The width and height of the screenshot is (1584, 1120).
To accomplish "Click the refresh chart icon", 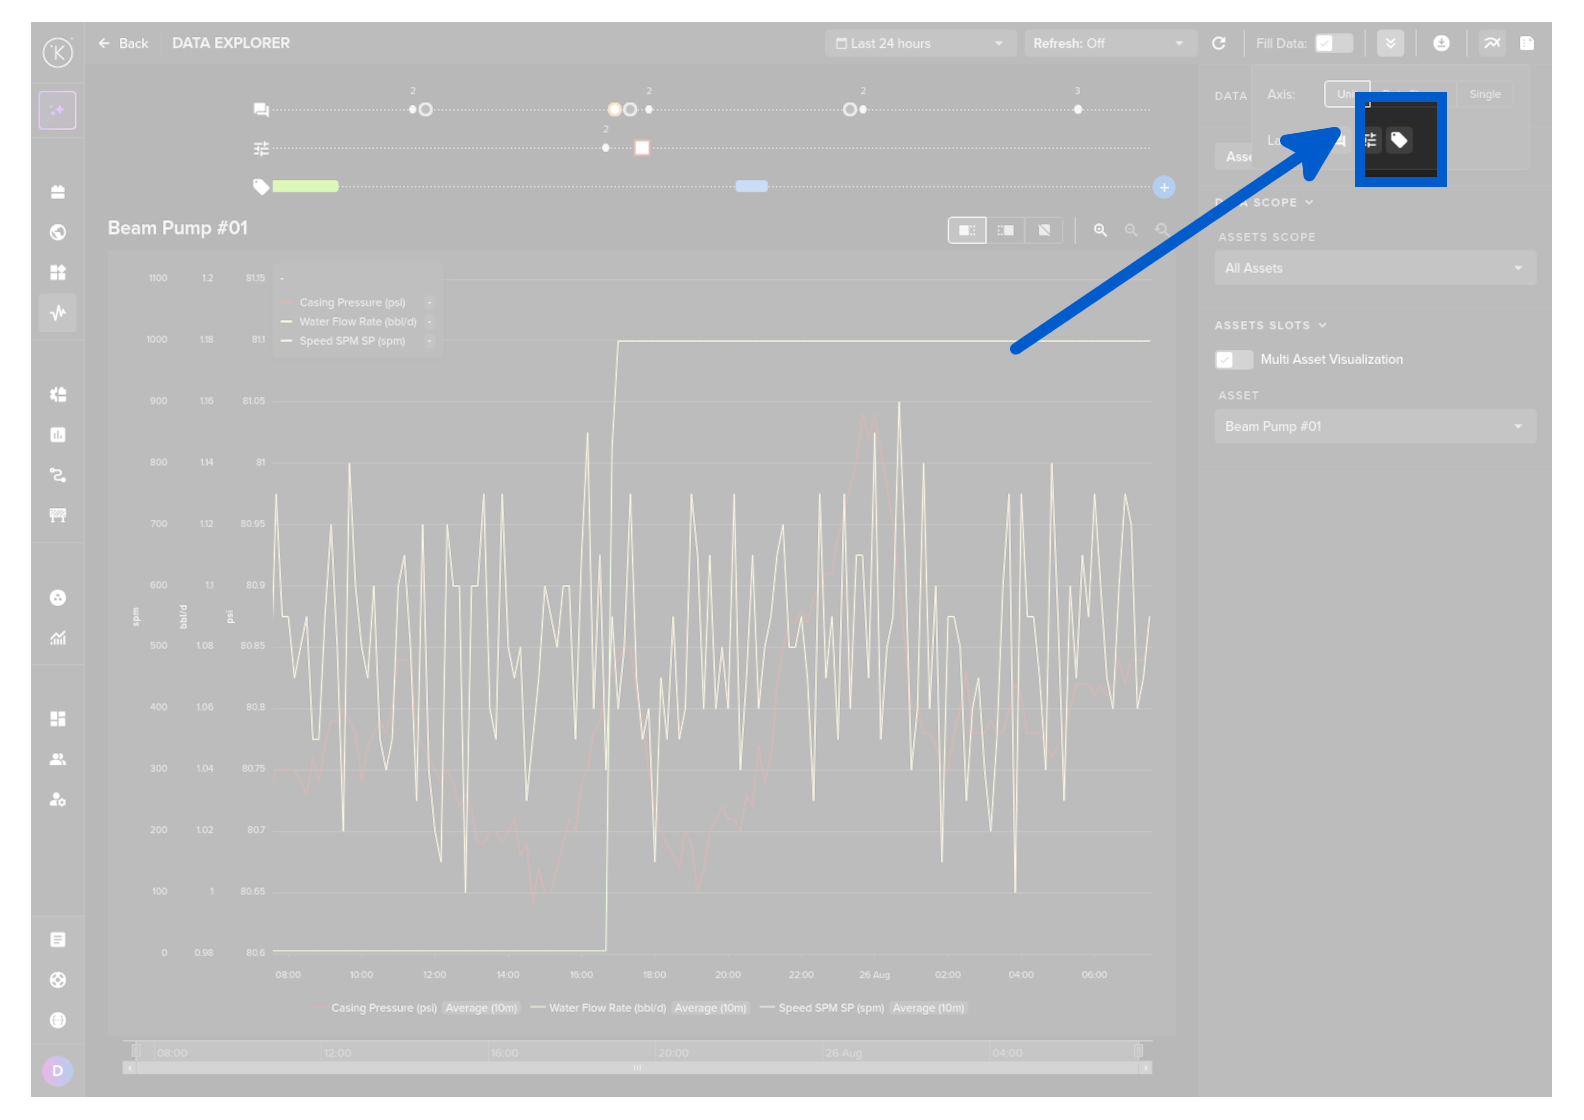I will coord(1218,44).
